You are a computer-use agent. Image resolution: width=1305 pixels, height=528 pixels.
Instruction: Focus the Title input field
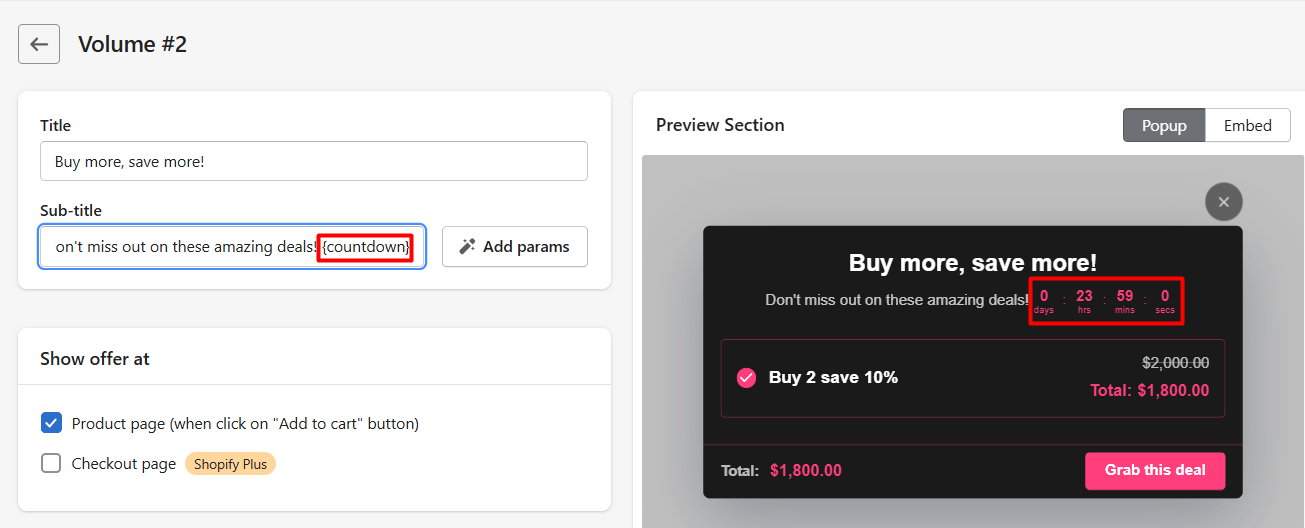point(314,161)
